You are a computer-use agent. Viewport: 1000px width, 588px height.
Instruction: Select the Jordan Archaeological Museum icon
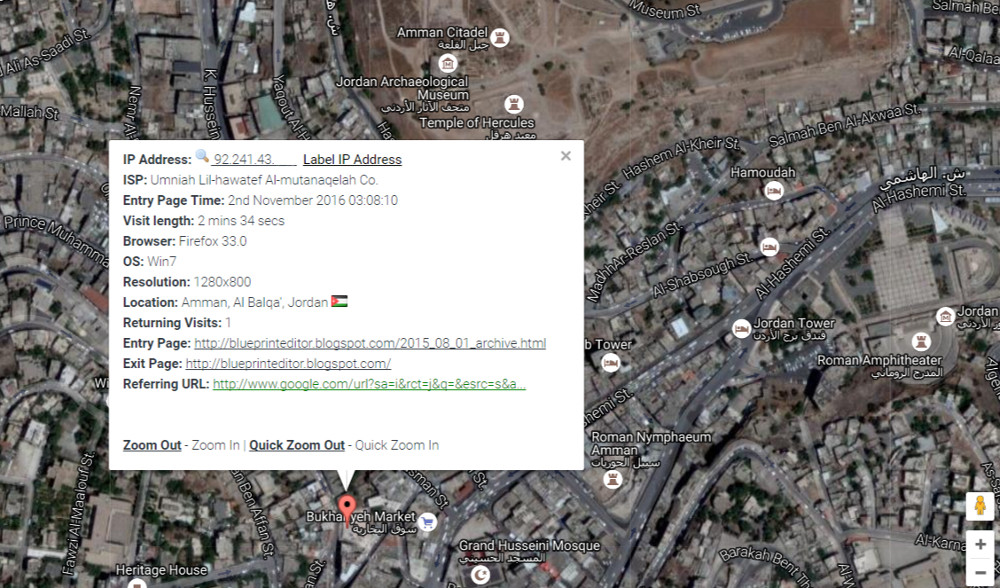[448, 64]
